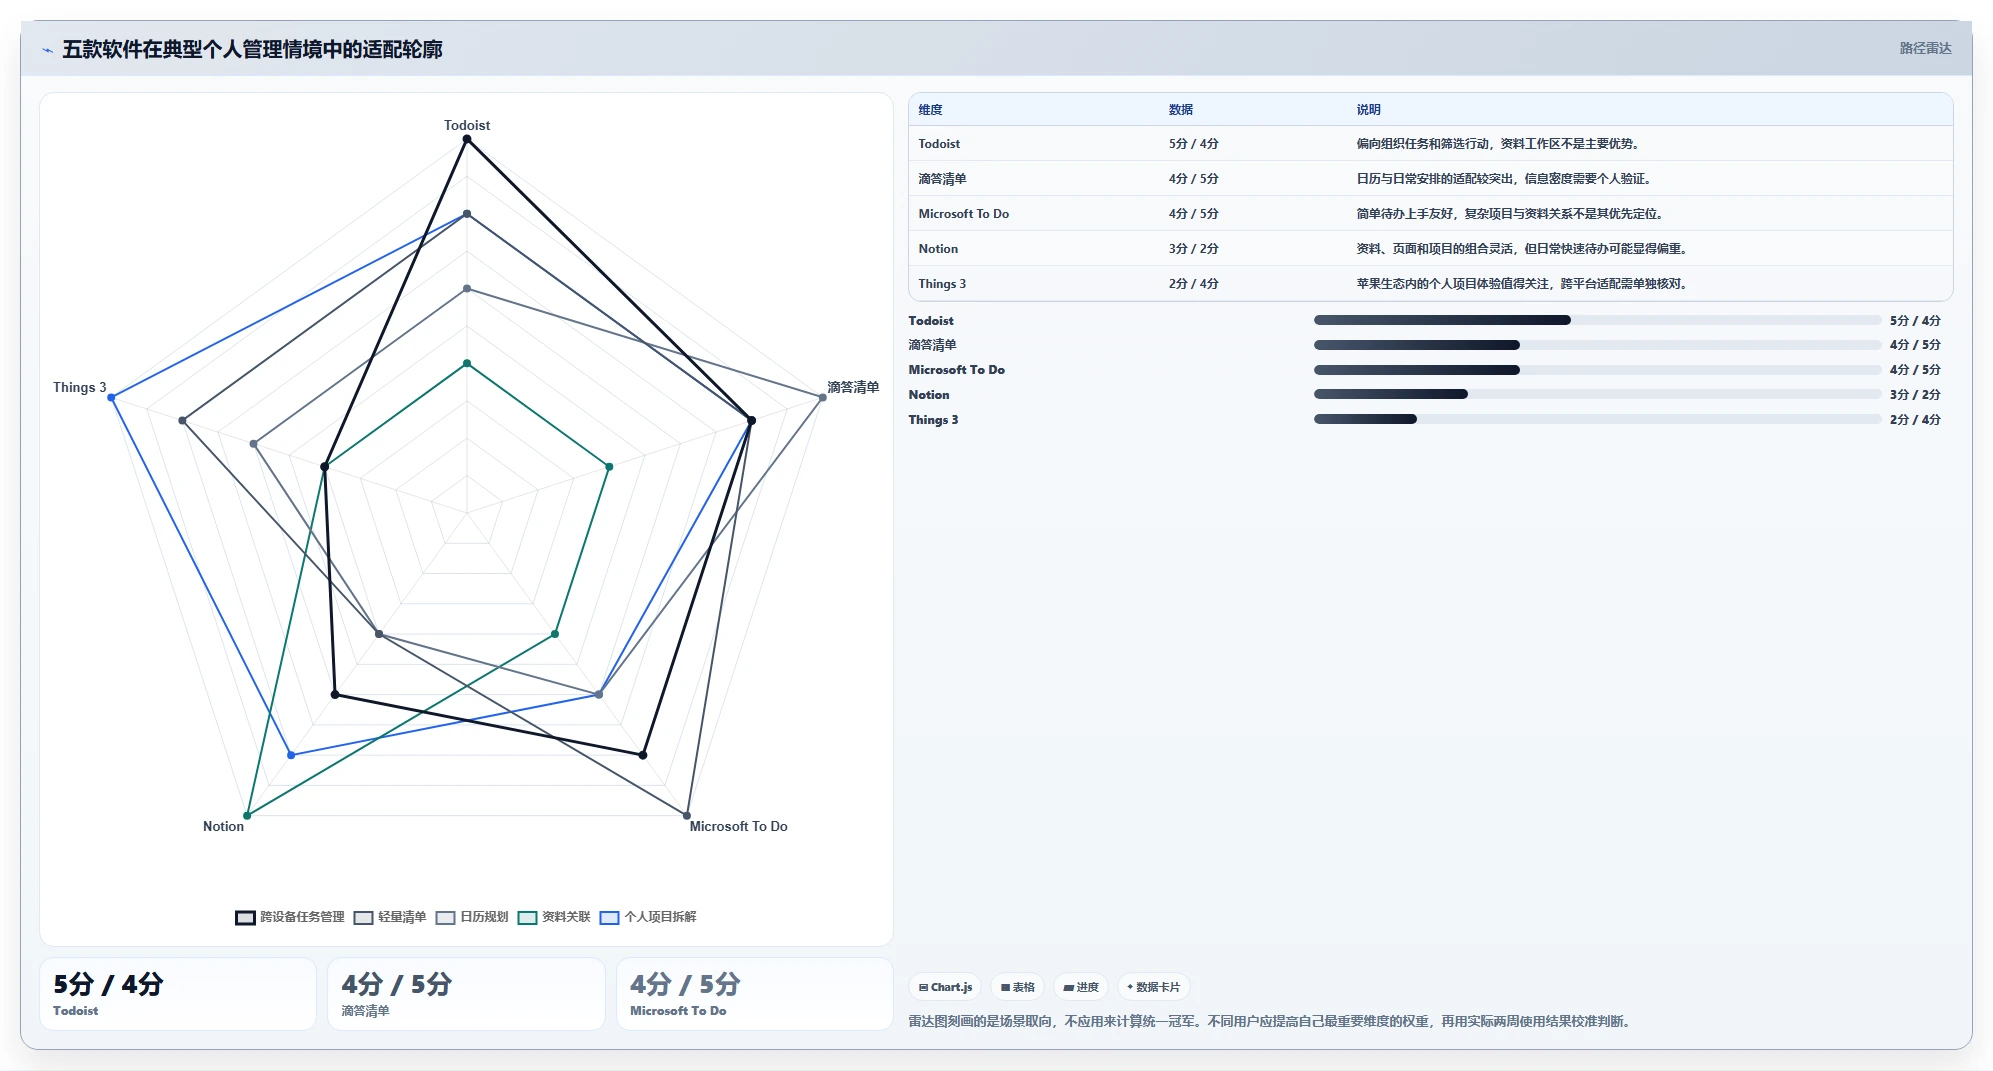
Task: Click the Notion progress bar
Action: click(x=1597, y=394)
